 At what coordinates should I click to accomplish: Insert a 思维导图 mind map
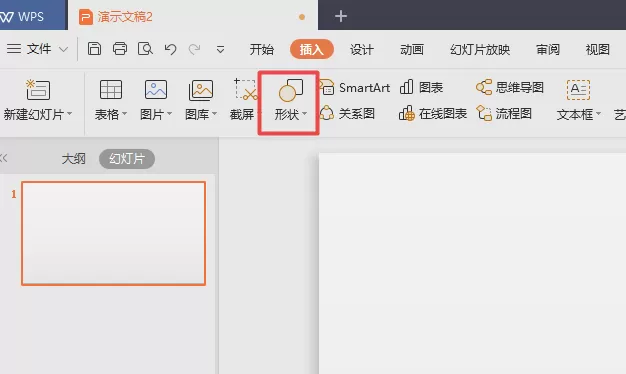pos(510,87)
